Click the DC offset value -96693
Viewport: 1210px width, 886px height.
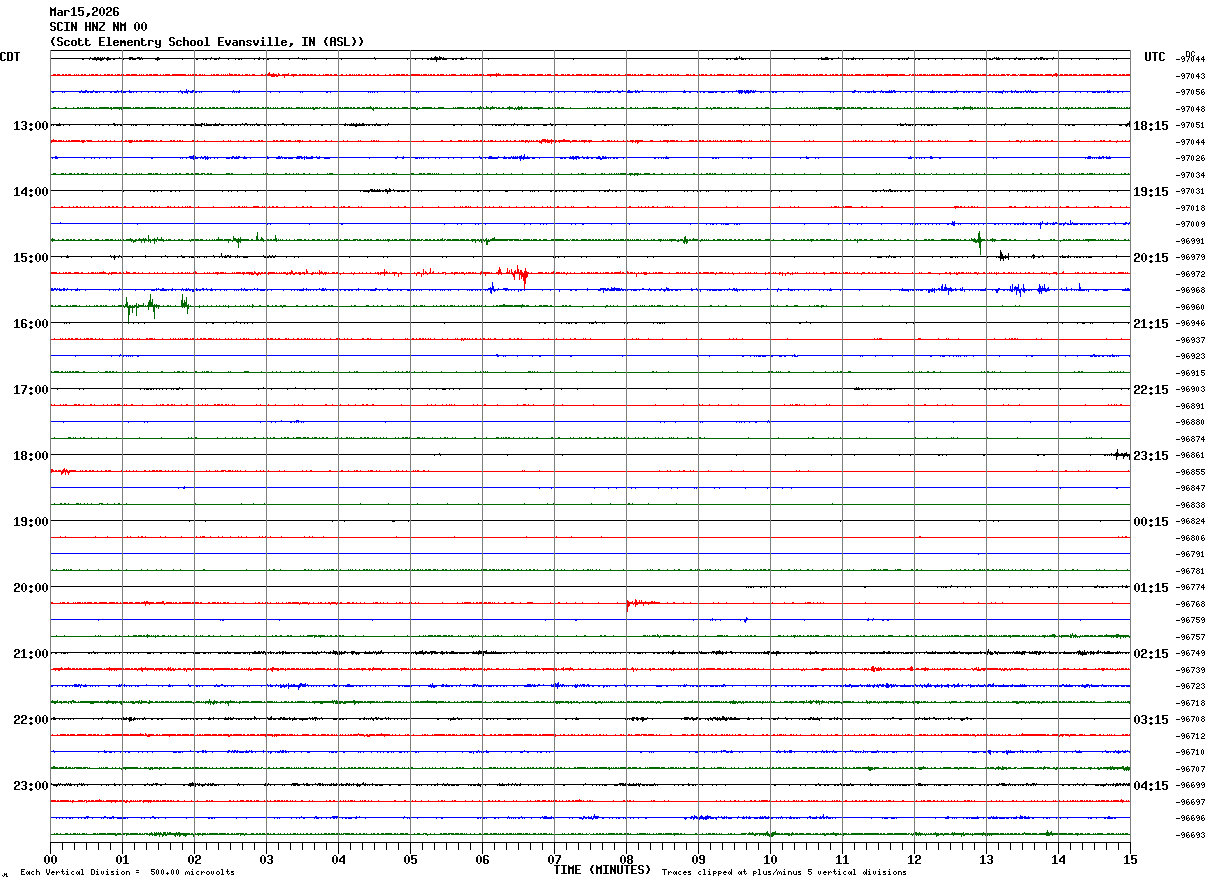coord(1190,835)
